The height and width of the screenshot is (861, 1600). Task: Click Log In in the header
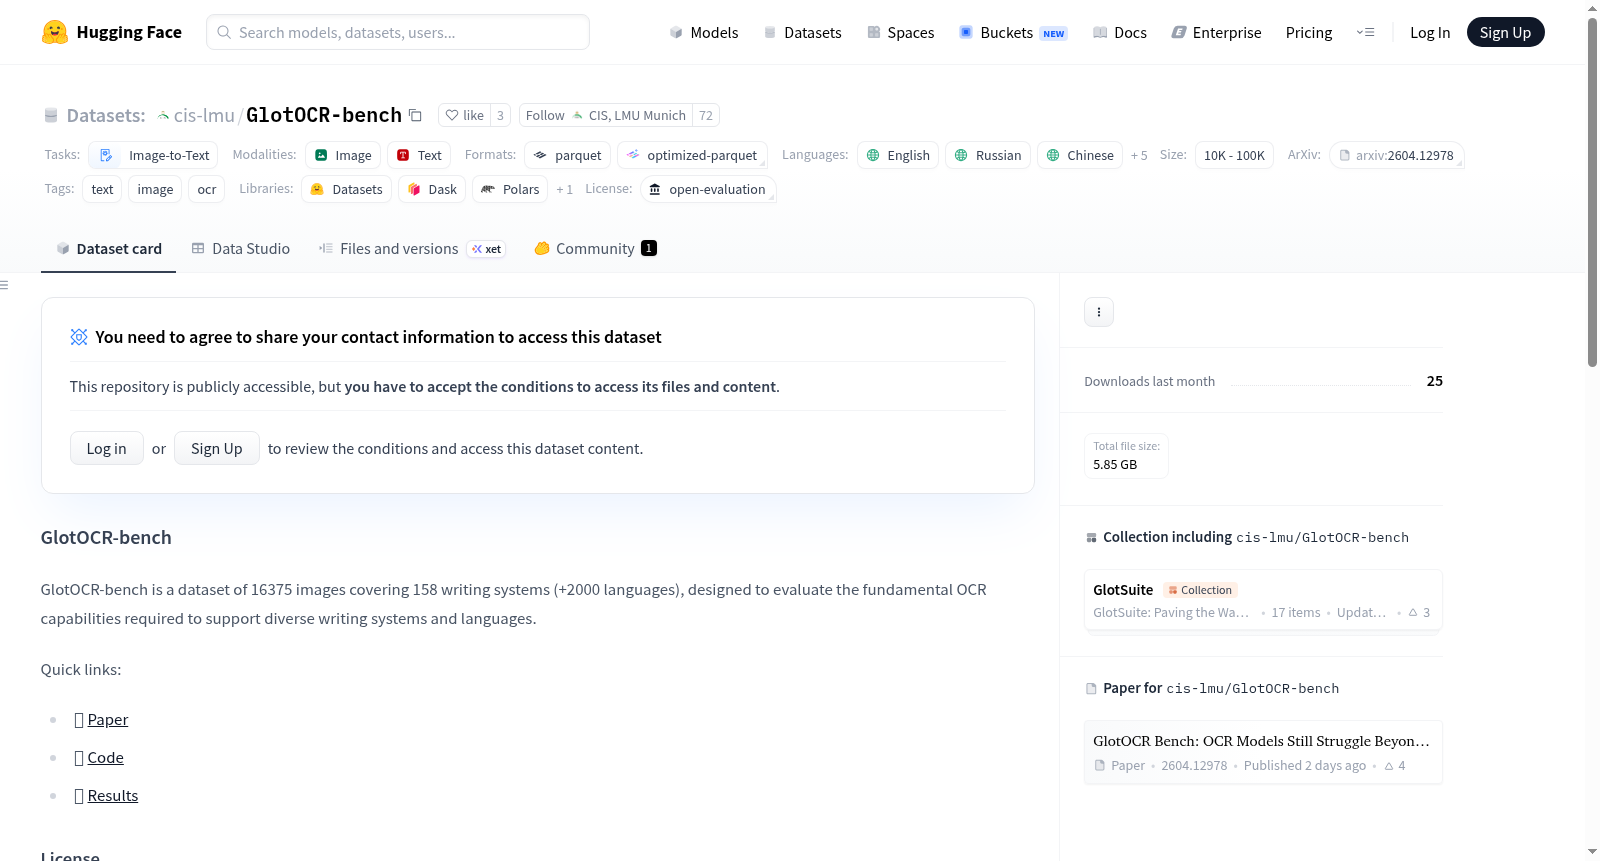[x=1430, y=32]
